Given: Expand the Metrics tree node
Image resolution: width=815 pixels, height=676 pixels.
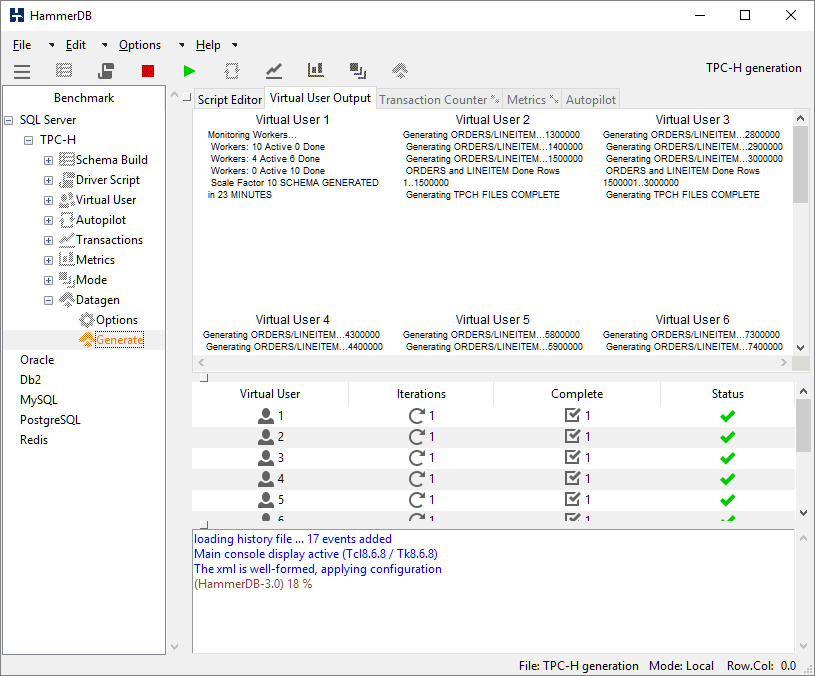Looking at the screenshot, I should pyautogui.click(x=48, y=260).
